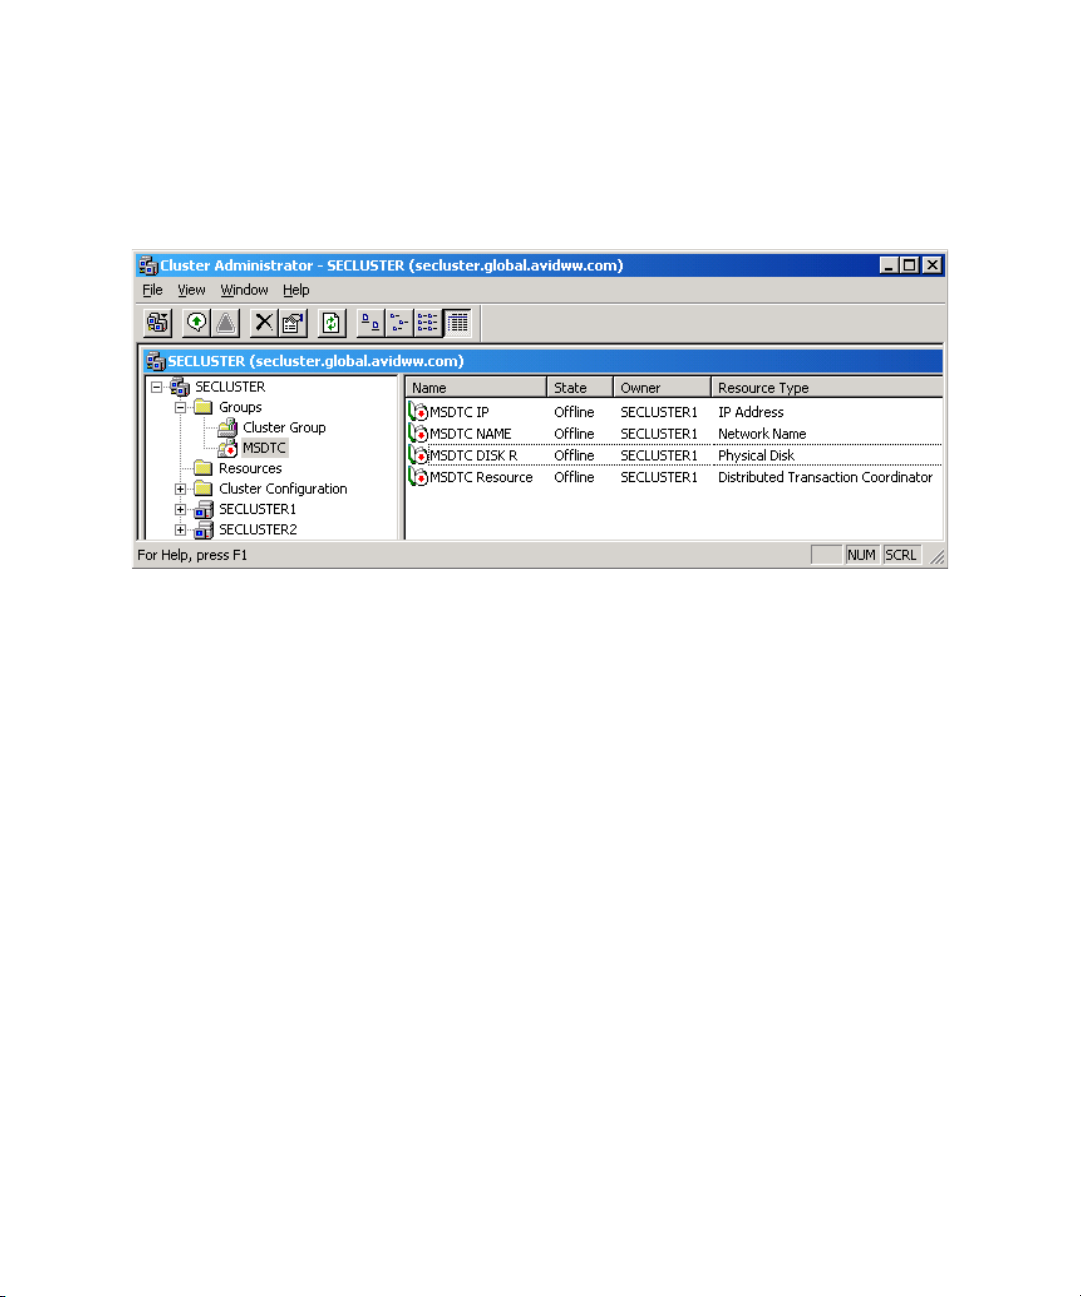Open Properties via the toolbar icon
1081x1297 pixels.
click(x=293, y=323)
